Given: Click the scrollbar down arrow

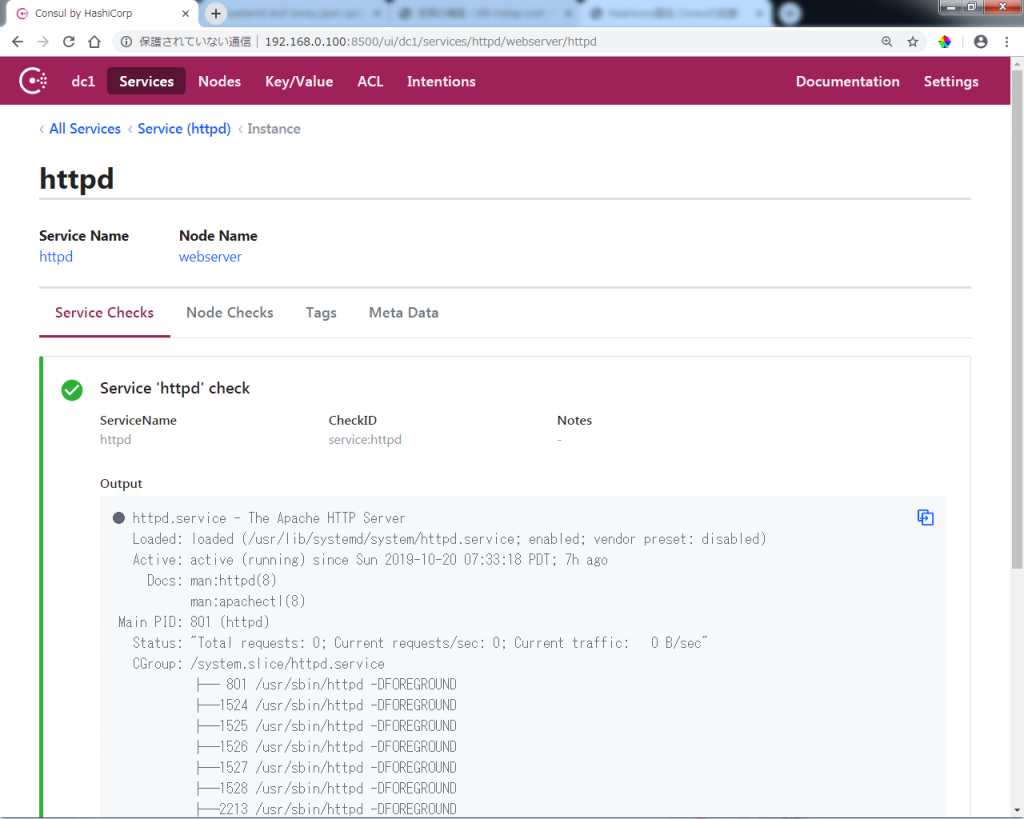Looking at the screenshot, I should 1017,810.
